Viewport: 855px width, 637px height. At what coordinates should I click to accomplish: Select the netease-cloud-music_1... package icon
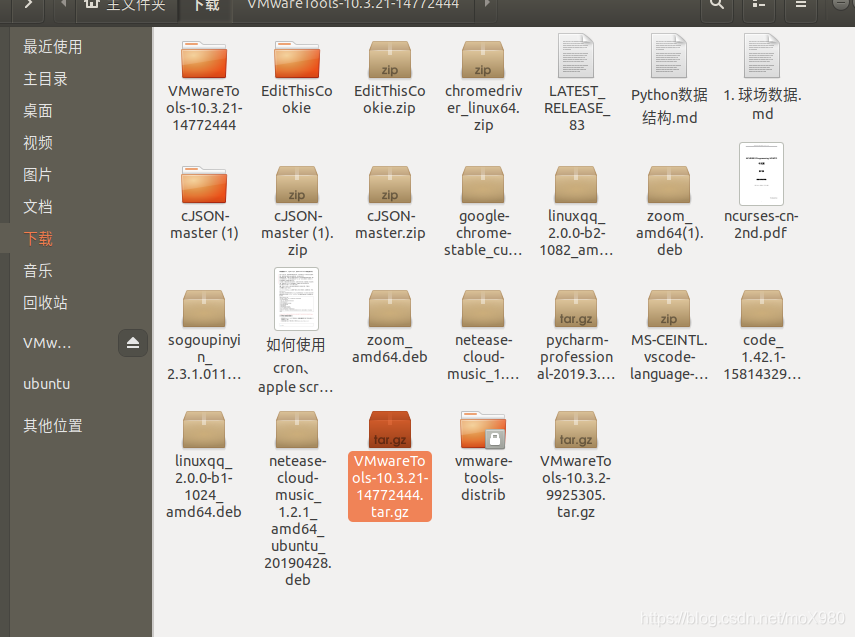(x=483, y=309)
